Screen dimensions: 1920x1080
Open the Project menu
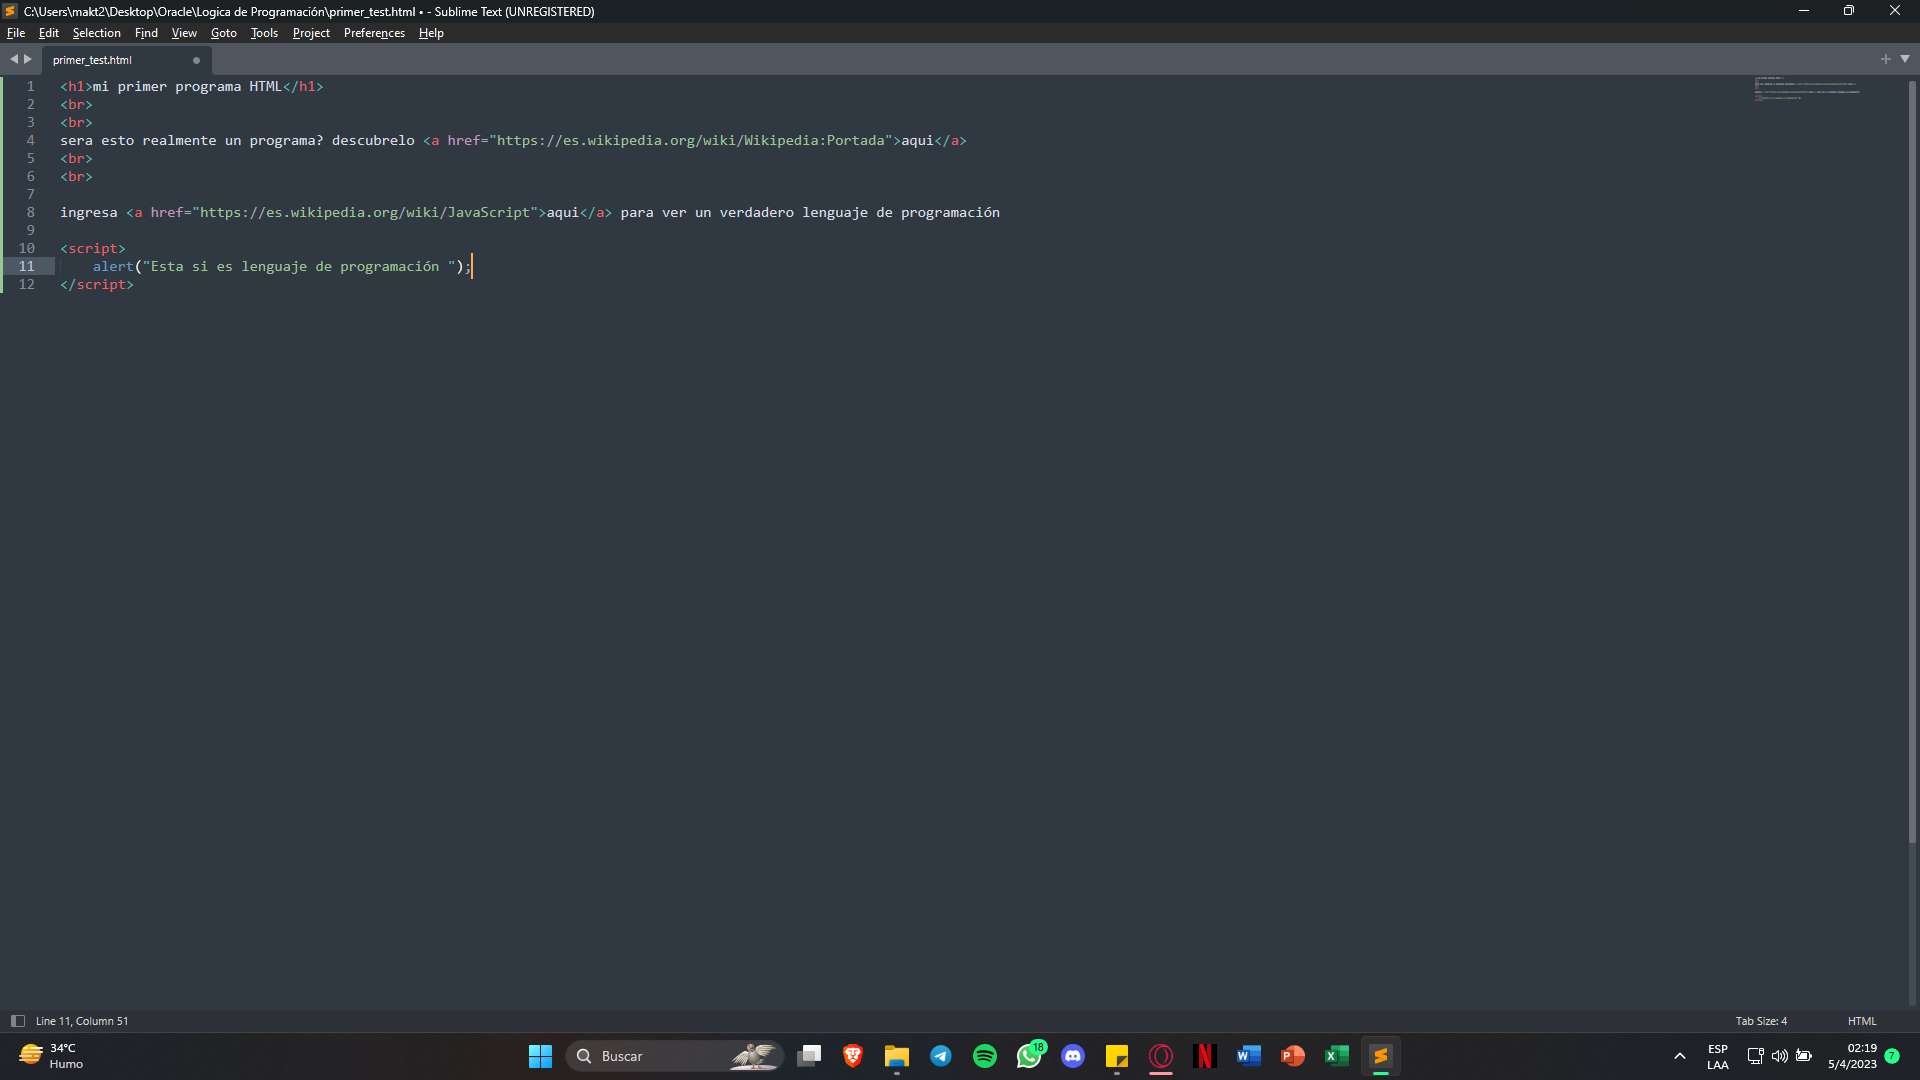point(311,33)
